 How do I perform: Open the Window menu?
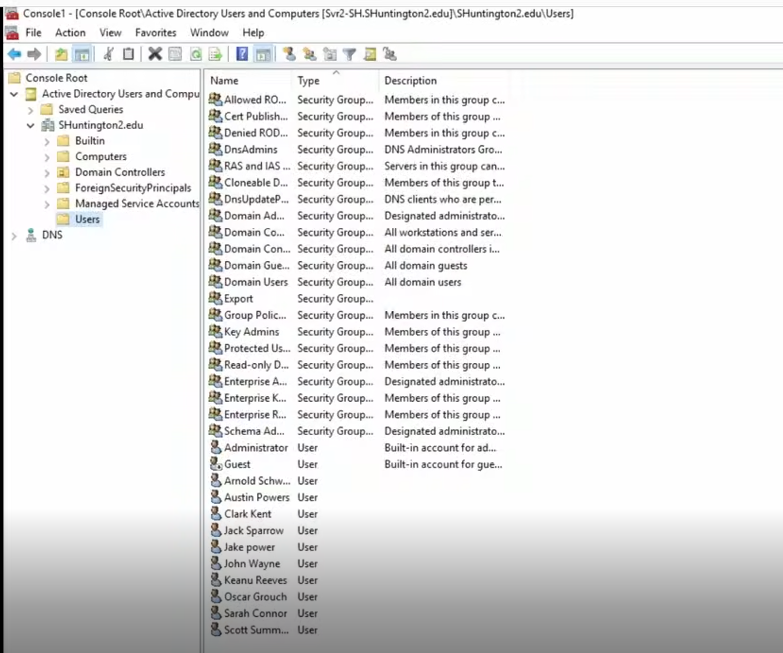click(x=209, y=33)
